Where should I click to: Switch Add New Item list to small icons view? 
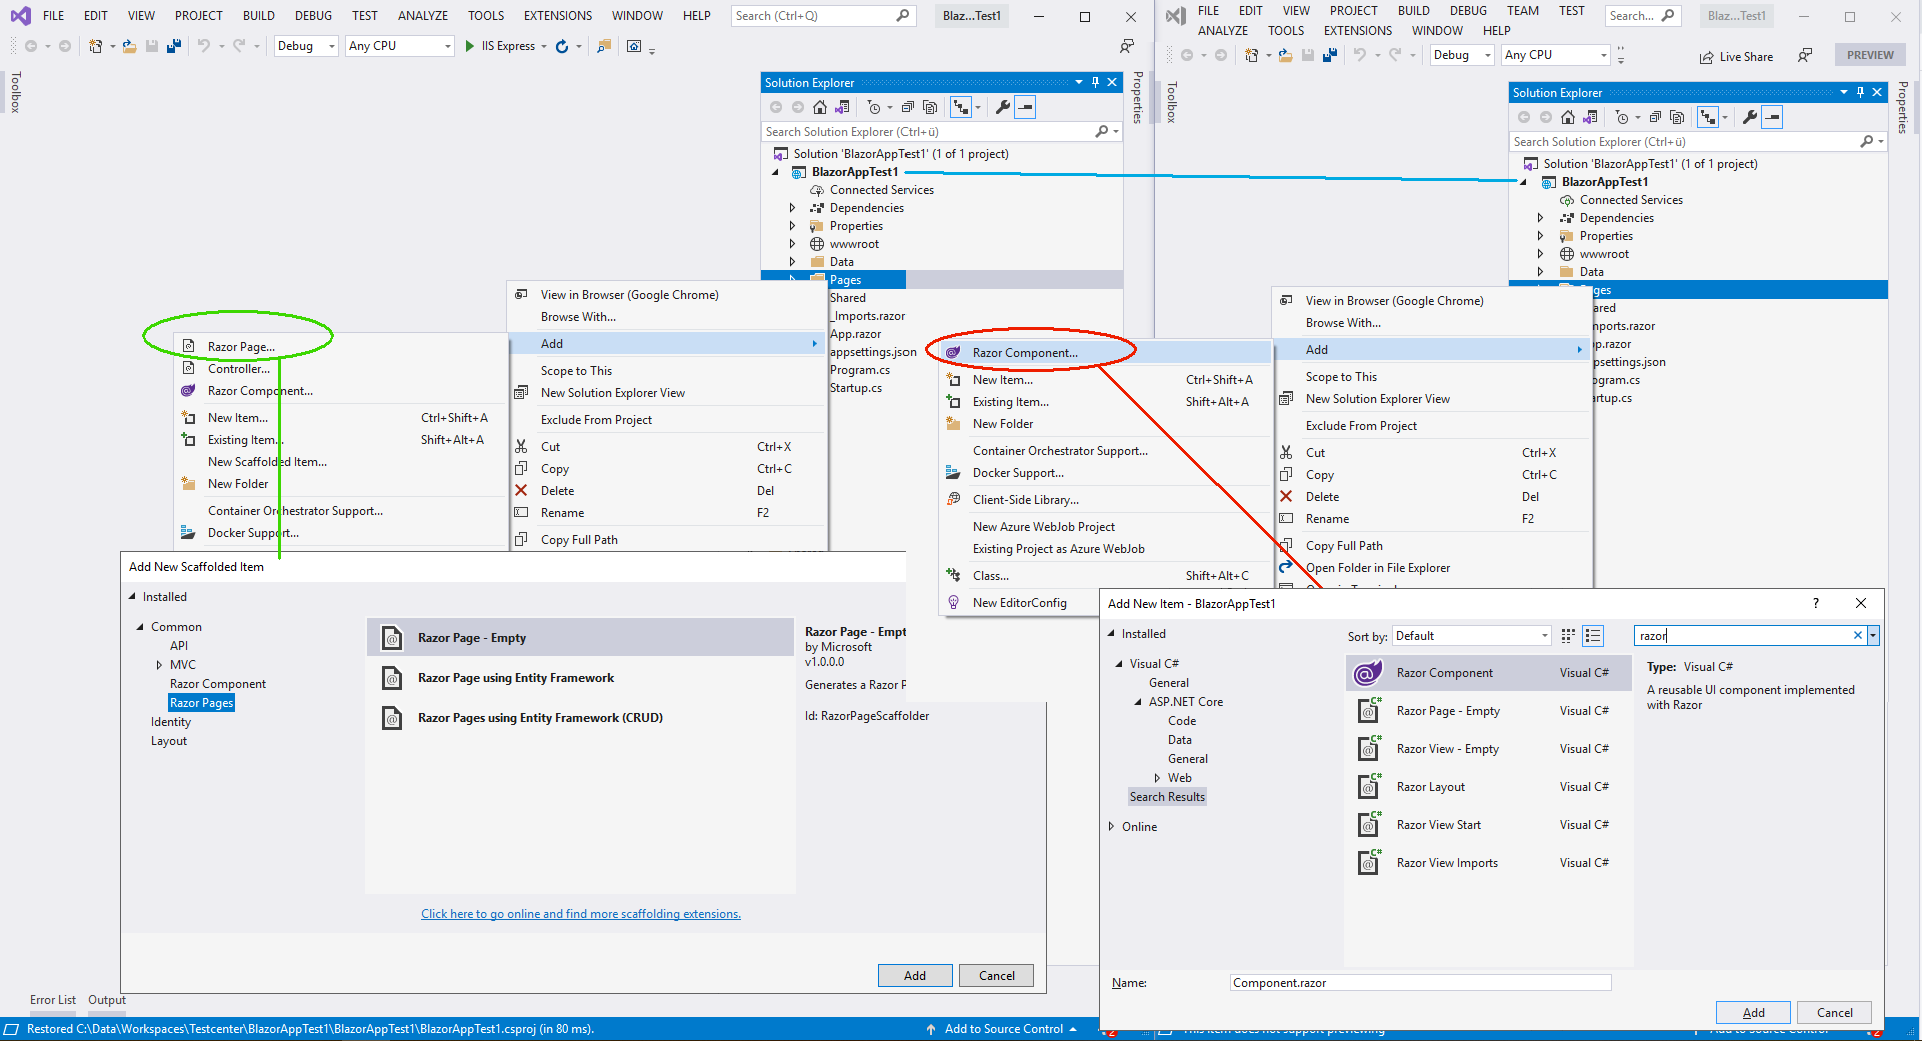point(1568,635)
